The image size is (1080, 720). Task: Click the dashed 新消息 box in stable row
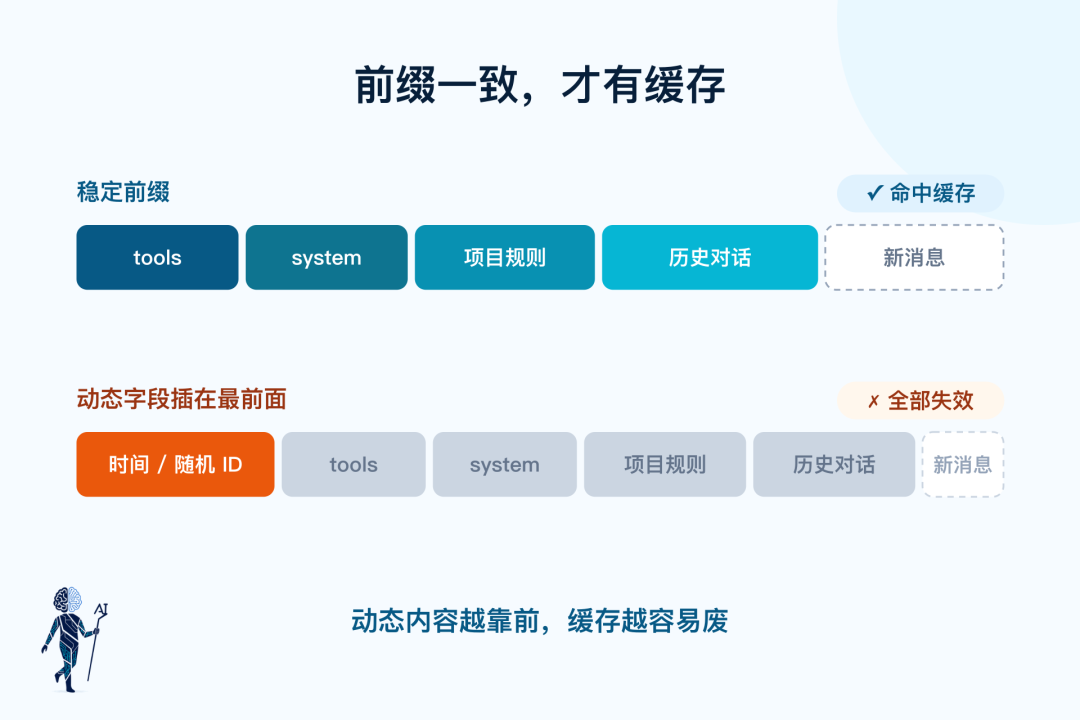[914, 257]
